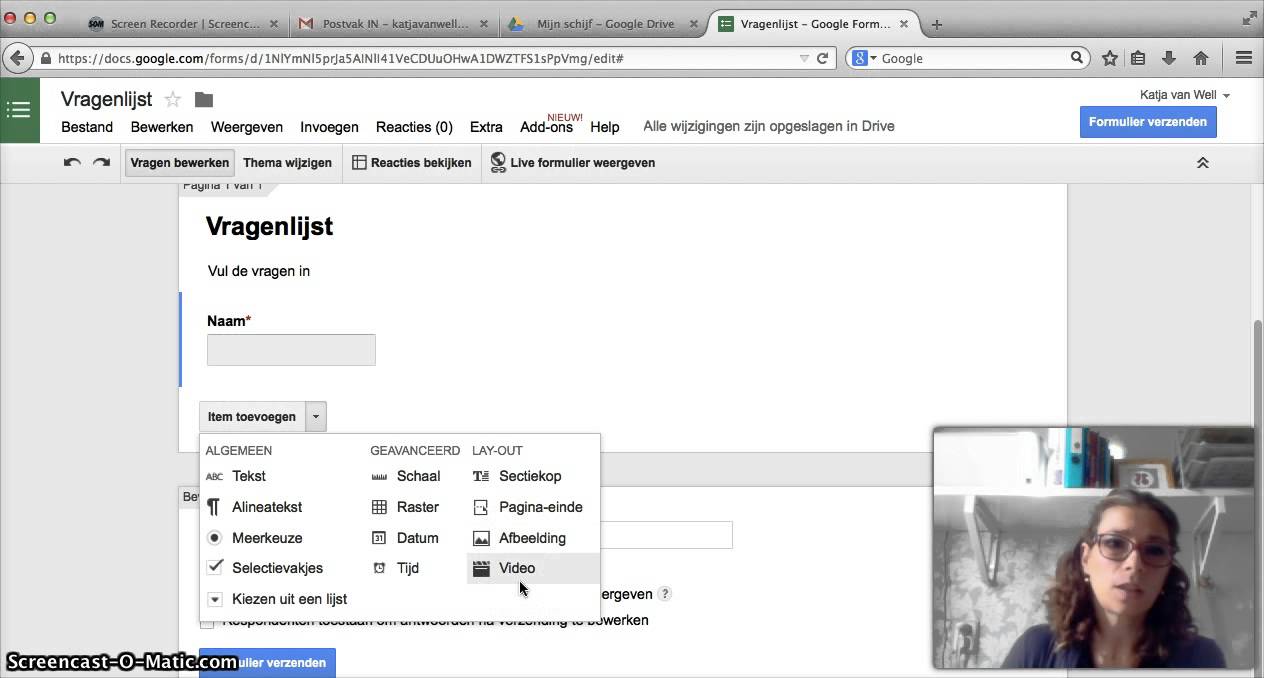Bookmark this page with star icon
1264x678 pixels.
pos(1110,58)
